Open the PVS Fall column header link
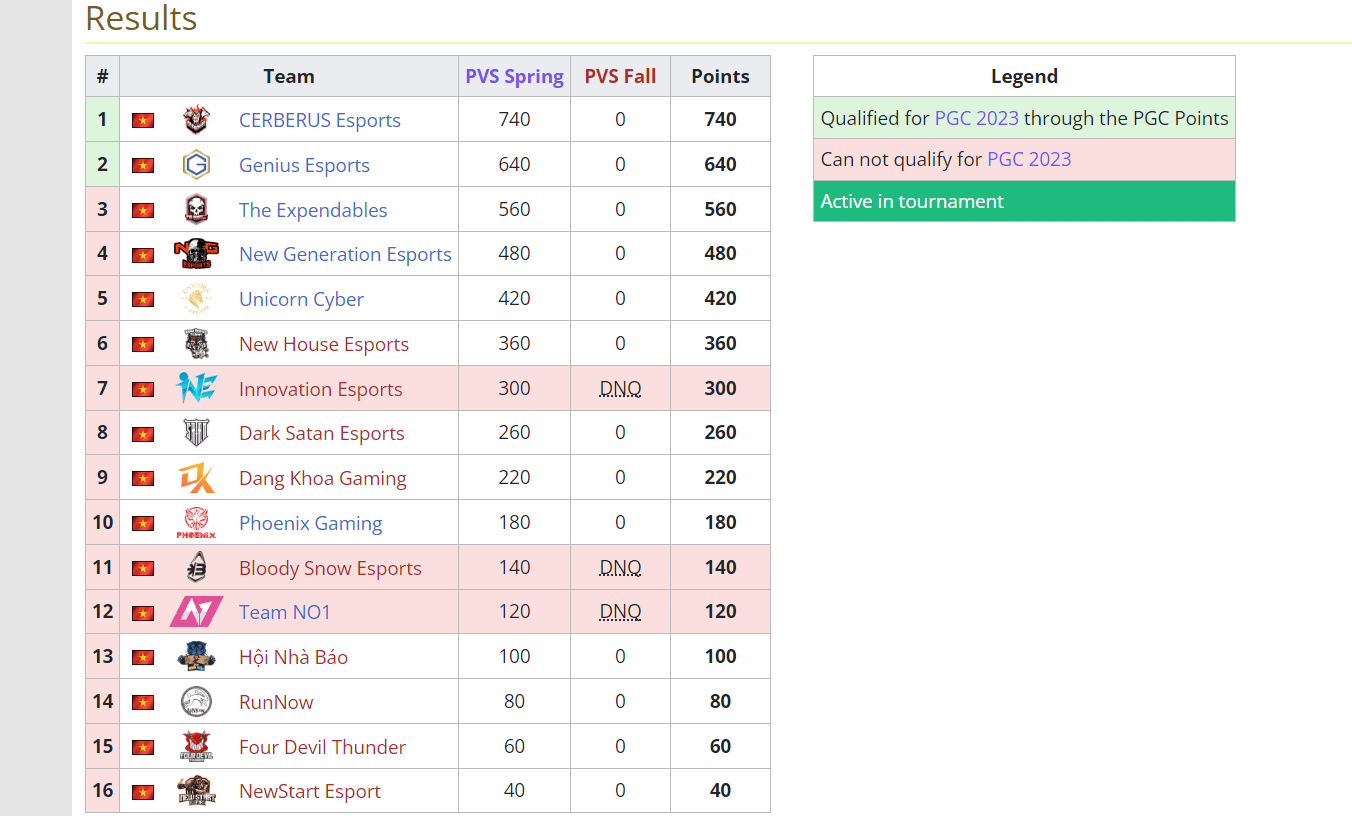1352x816 pixels. tap(620, 77)
